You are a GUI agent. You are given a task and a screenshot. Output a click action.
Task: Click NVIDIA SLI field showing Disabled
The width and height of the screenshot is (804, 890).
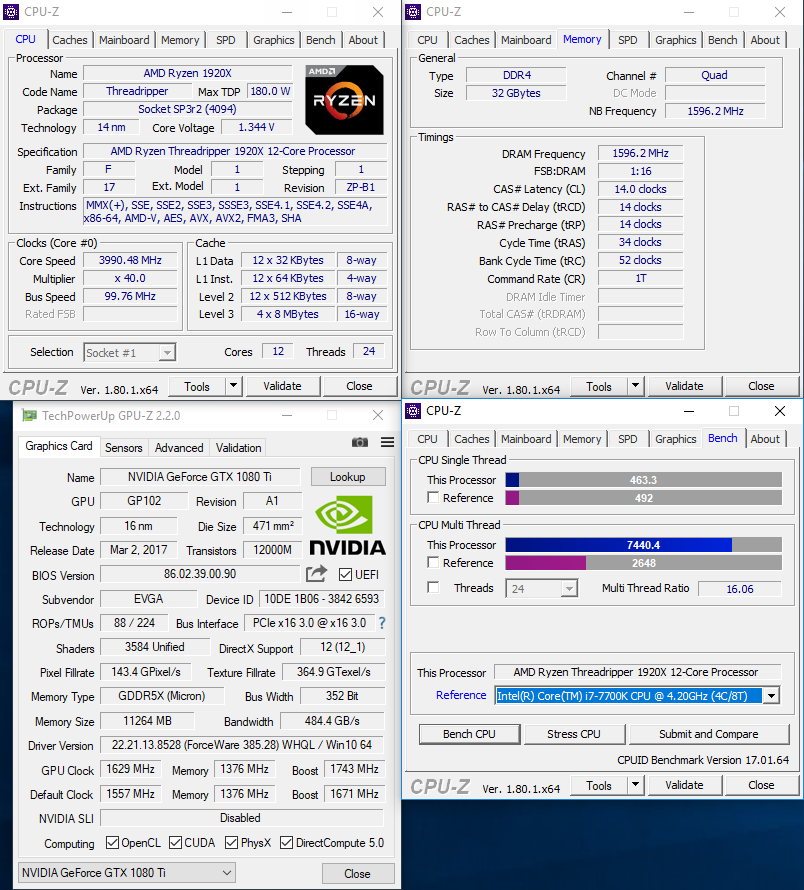[242, 818]
